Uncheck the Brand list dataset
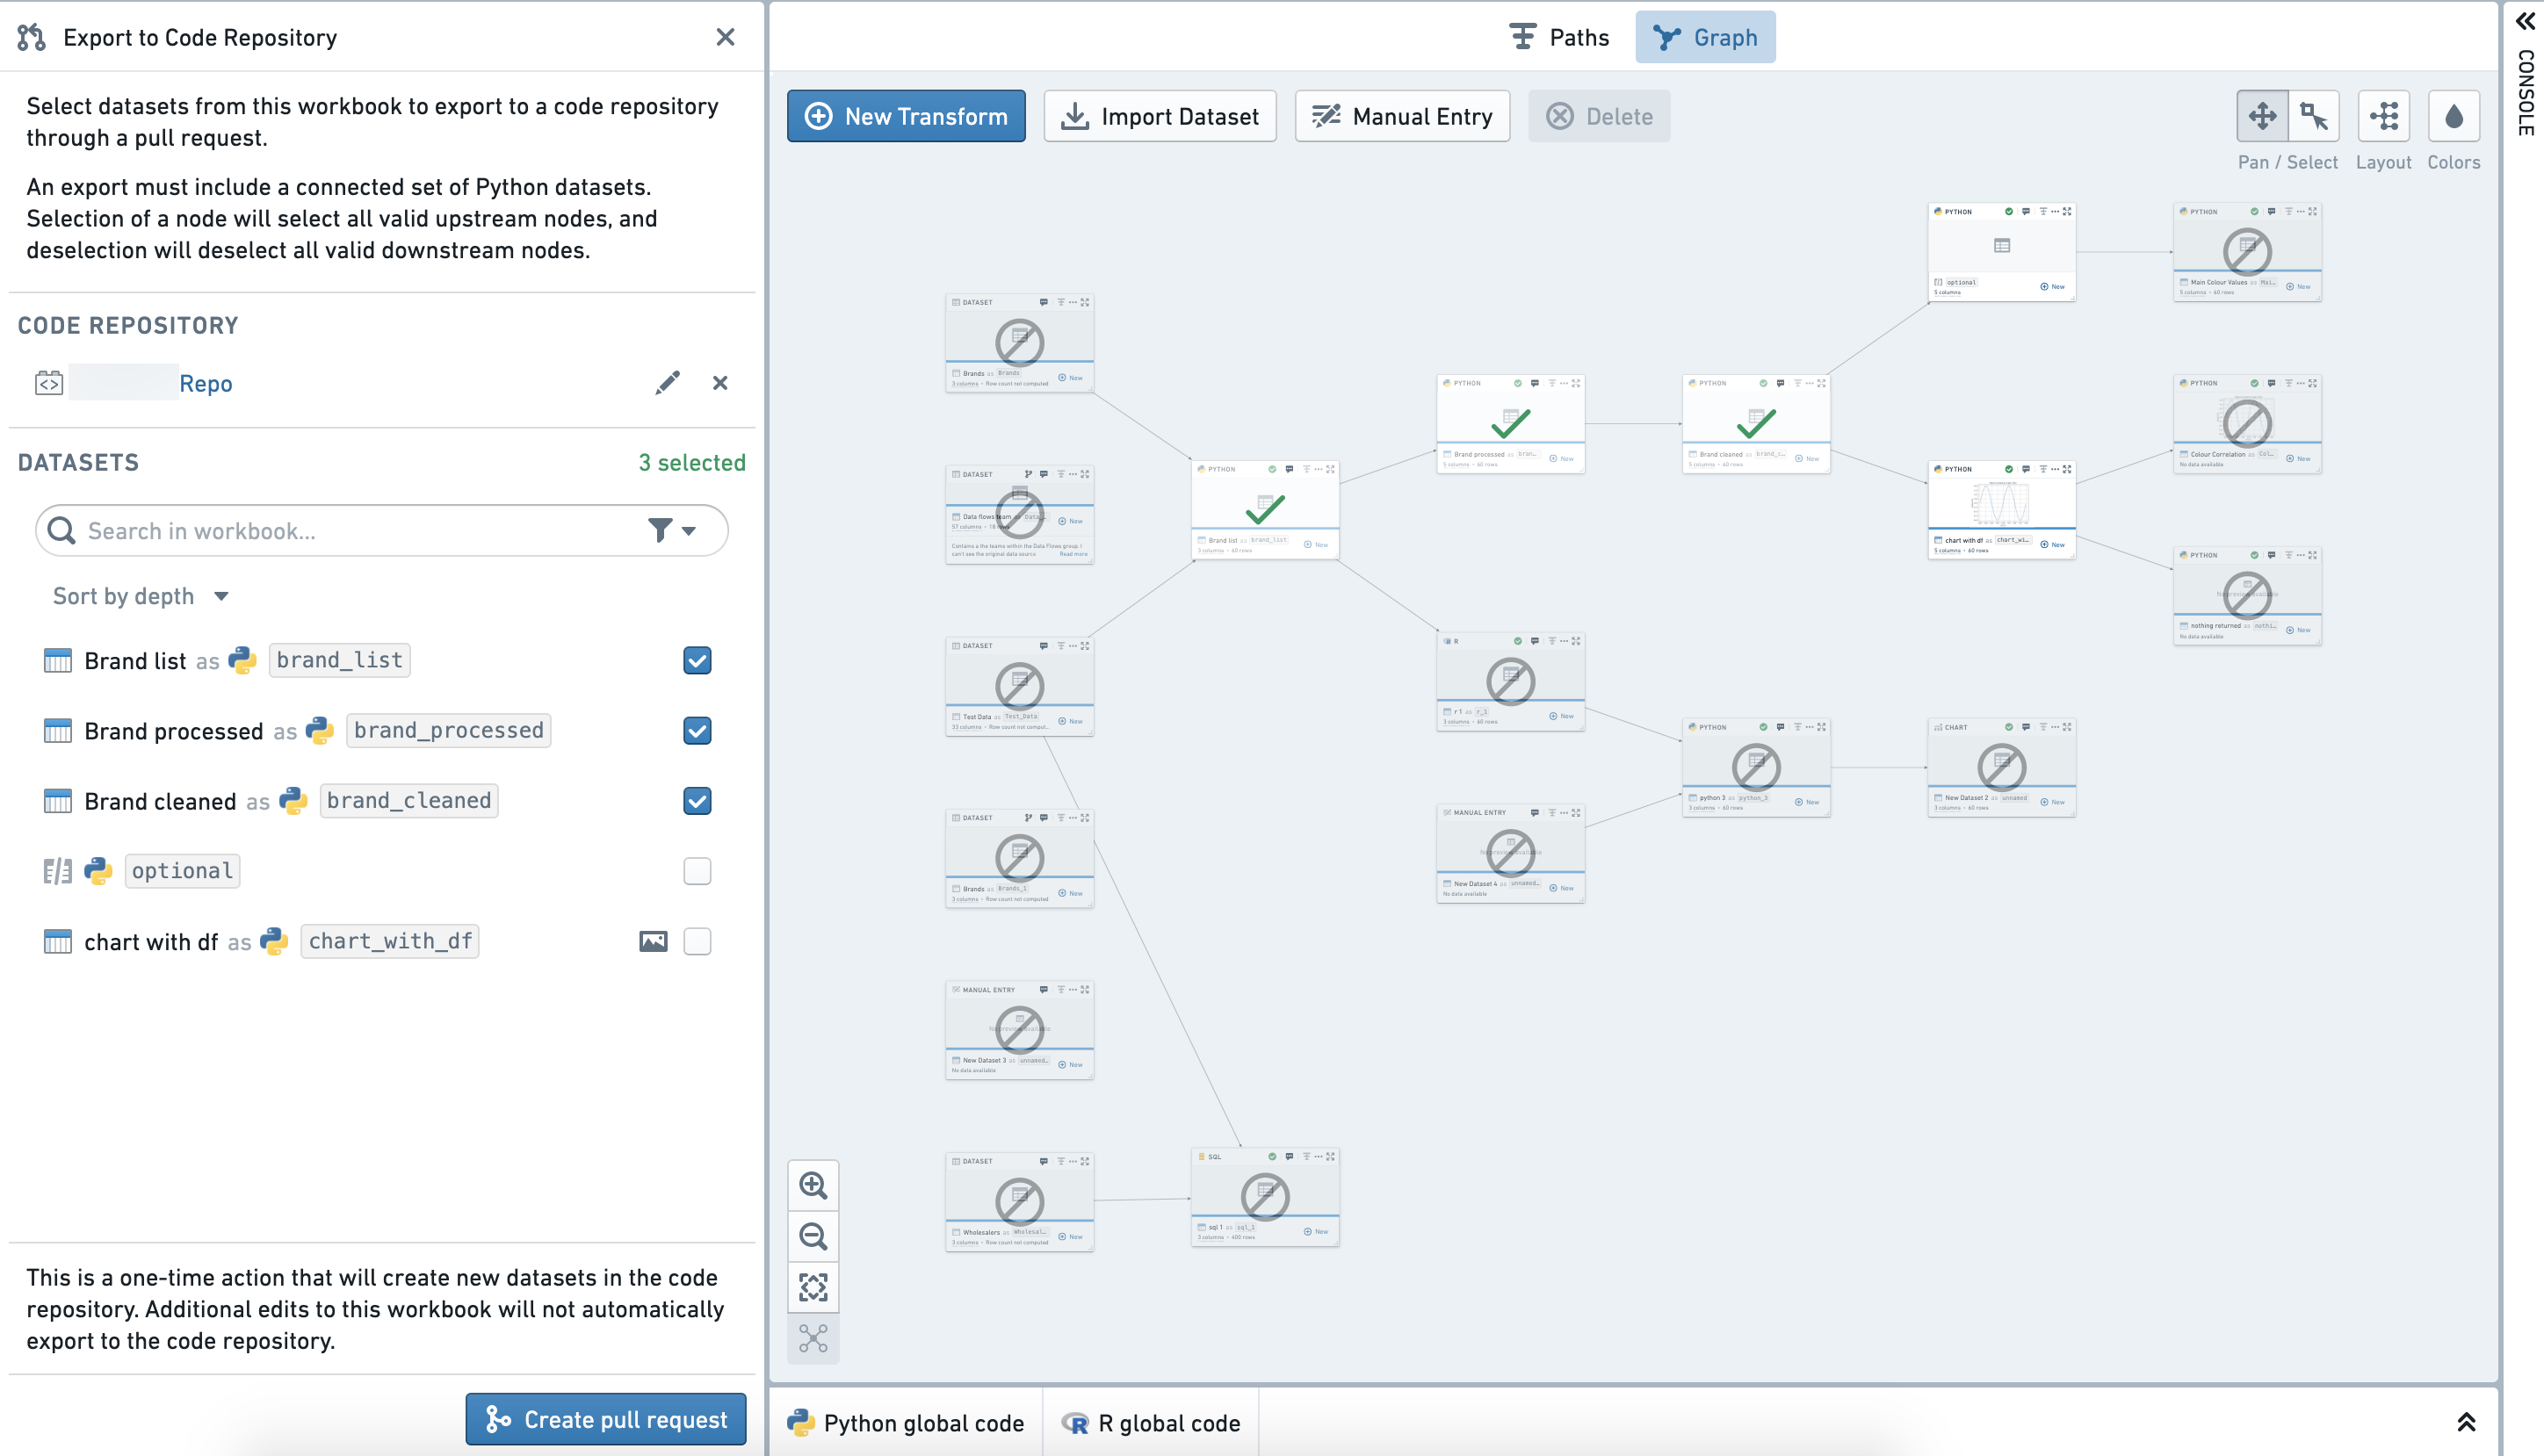This screenshot has width=2544, height=1456. pos(697,660)
